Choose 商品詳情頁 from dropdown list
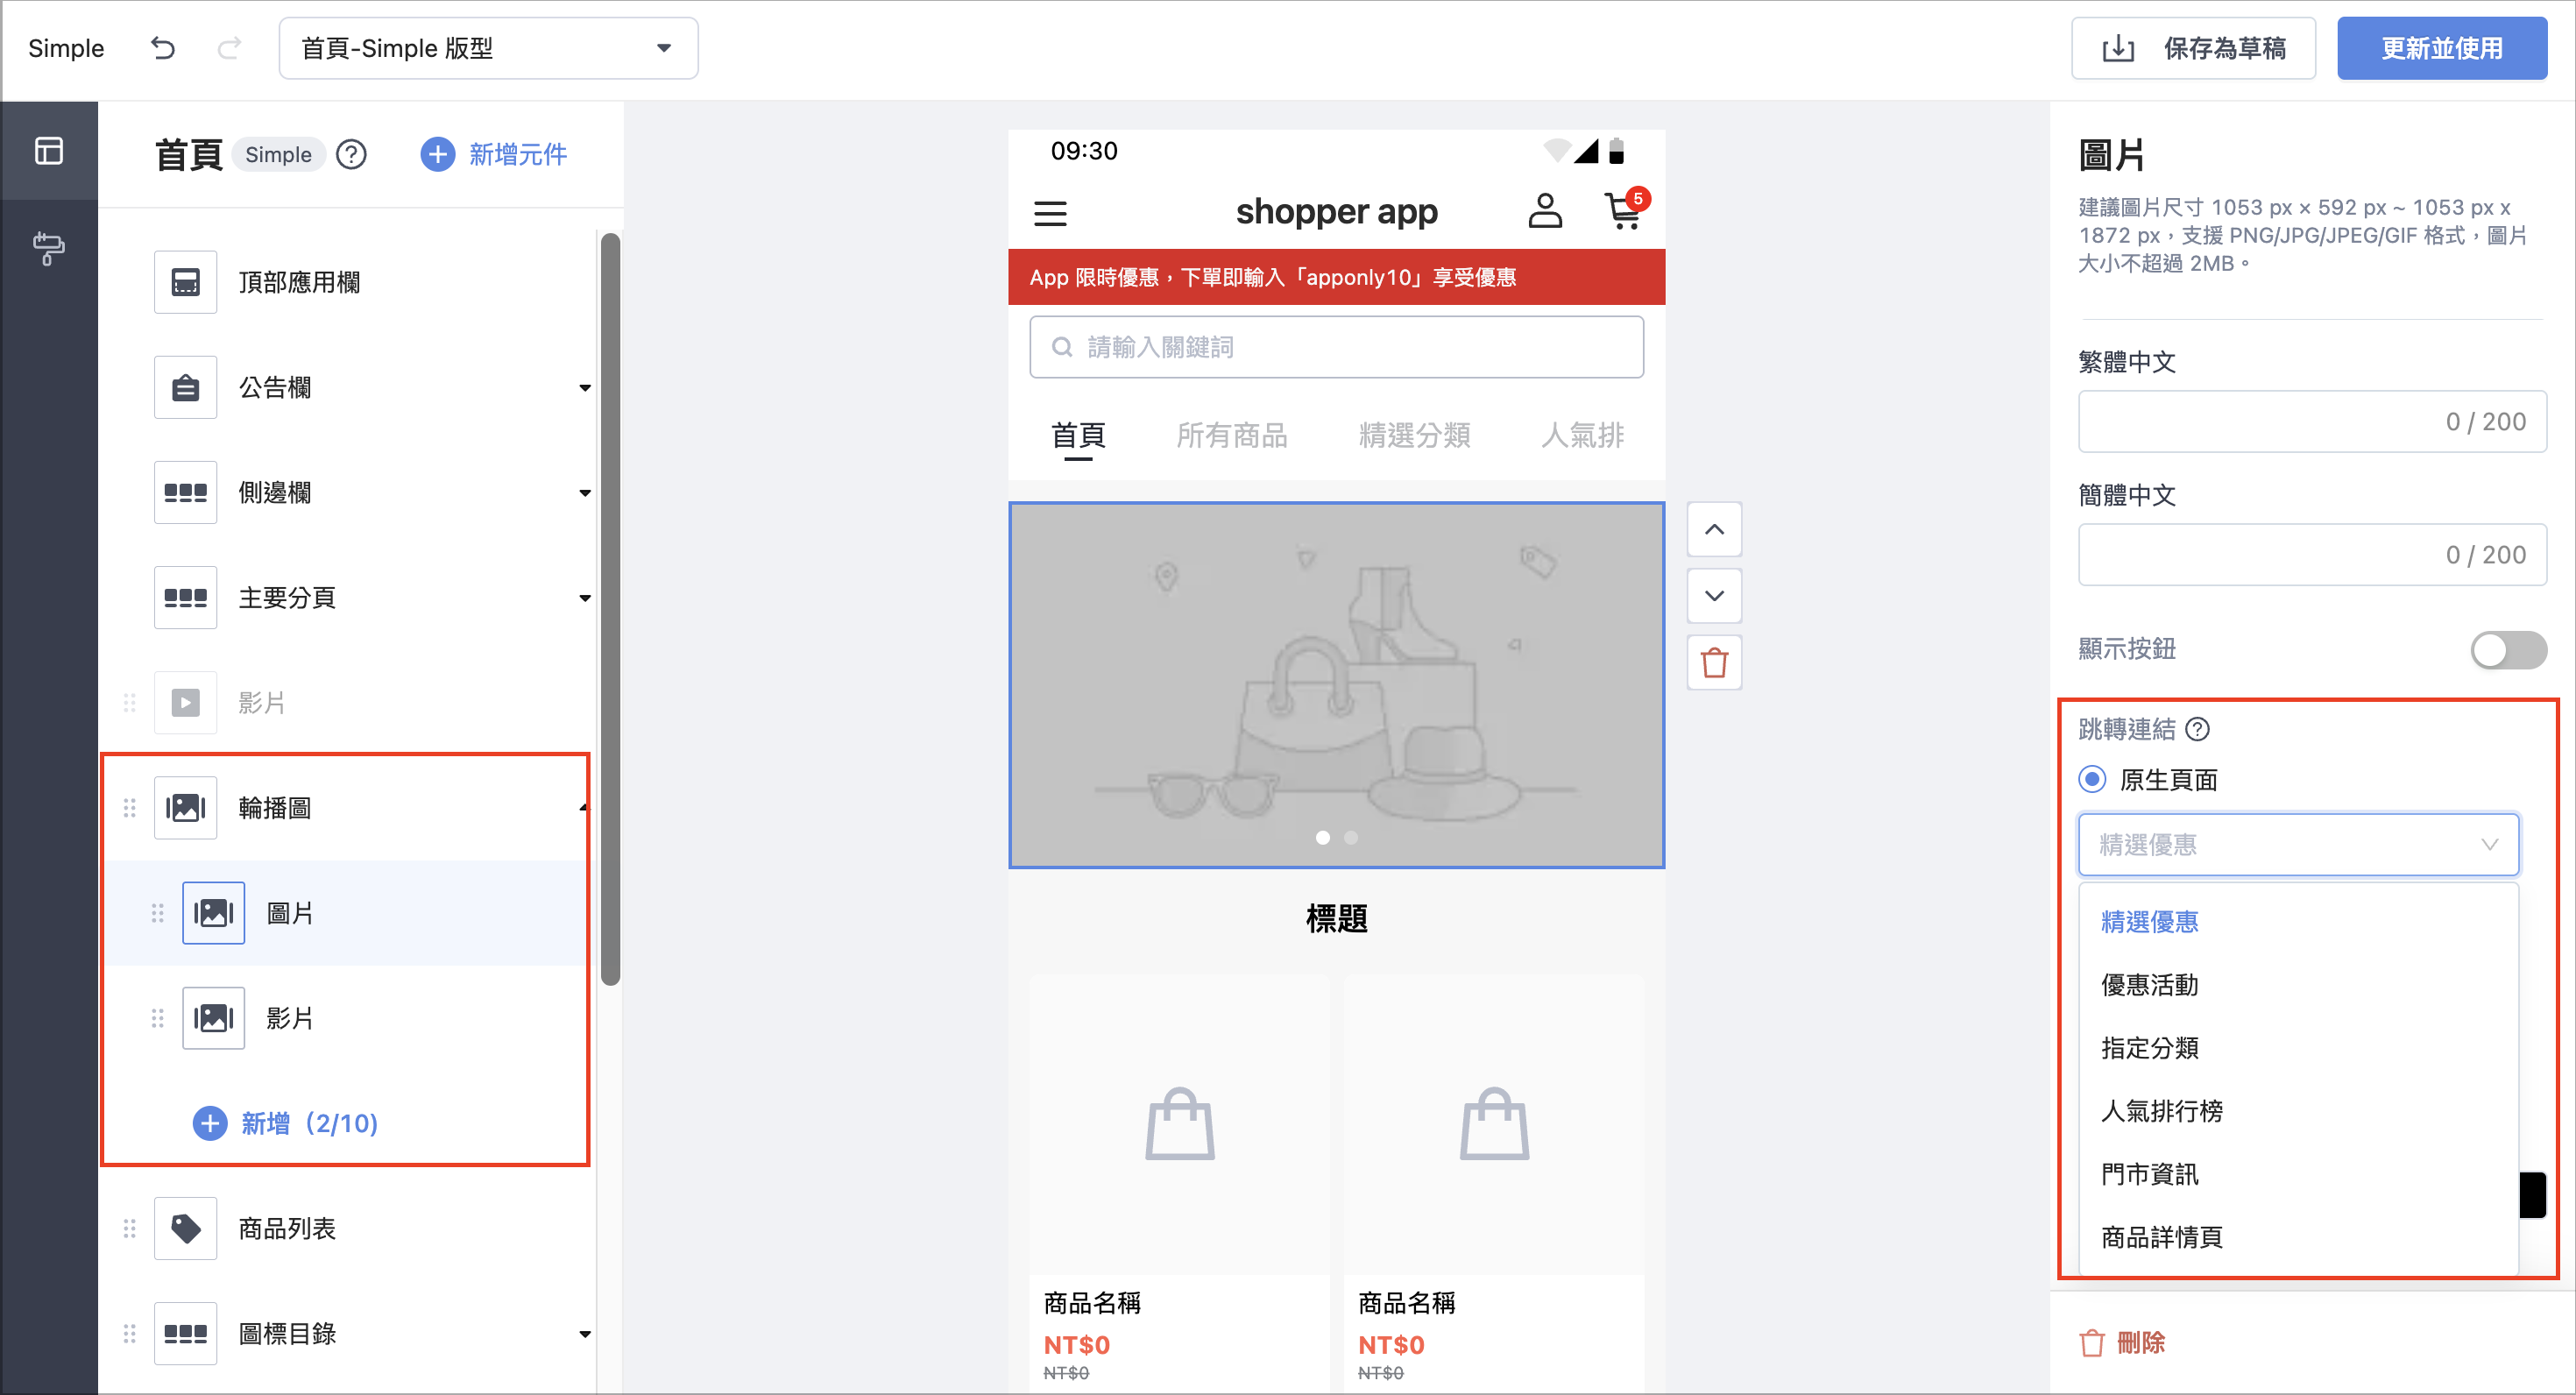The width and height of the screenshot is (2576, 1395). pyautogui.click(x=2298, y=1237)
